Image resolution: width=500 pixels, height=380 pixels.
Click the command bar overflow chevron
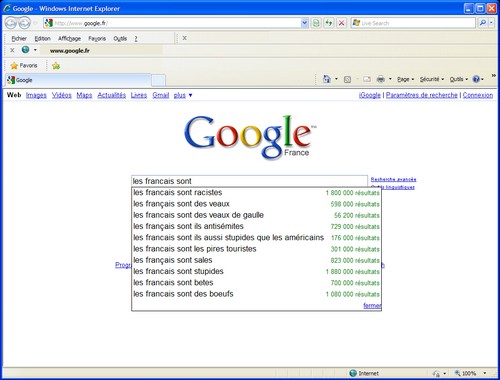pos(494,76)
